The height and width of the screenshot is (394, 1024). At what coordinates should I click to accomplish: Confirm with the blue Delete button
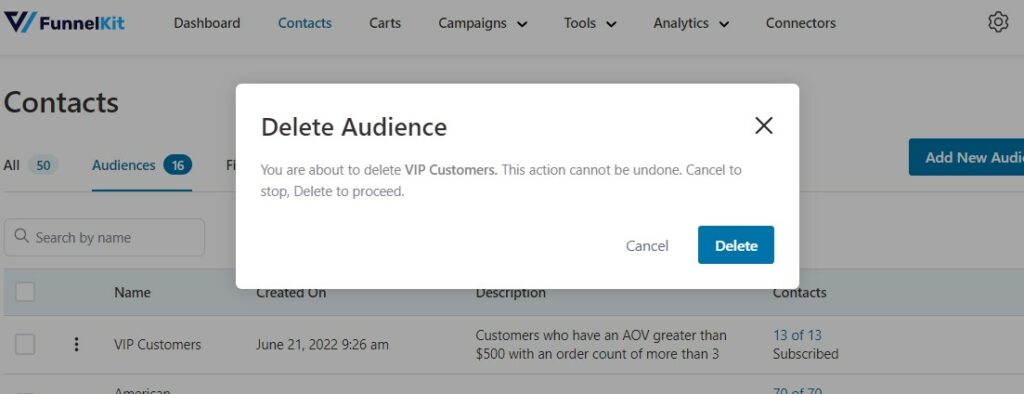tap(736, 245)
